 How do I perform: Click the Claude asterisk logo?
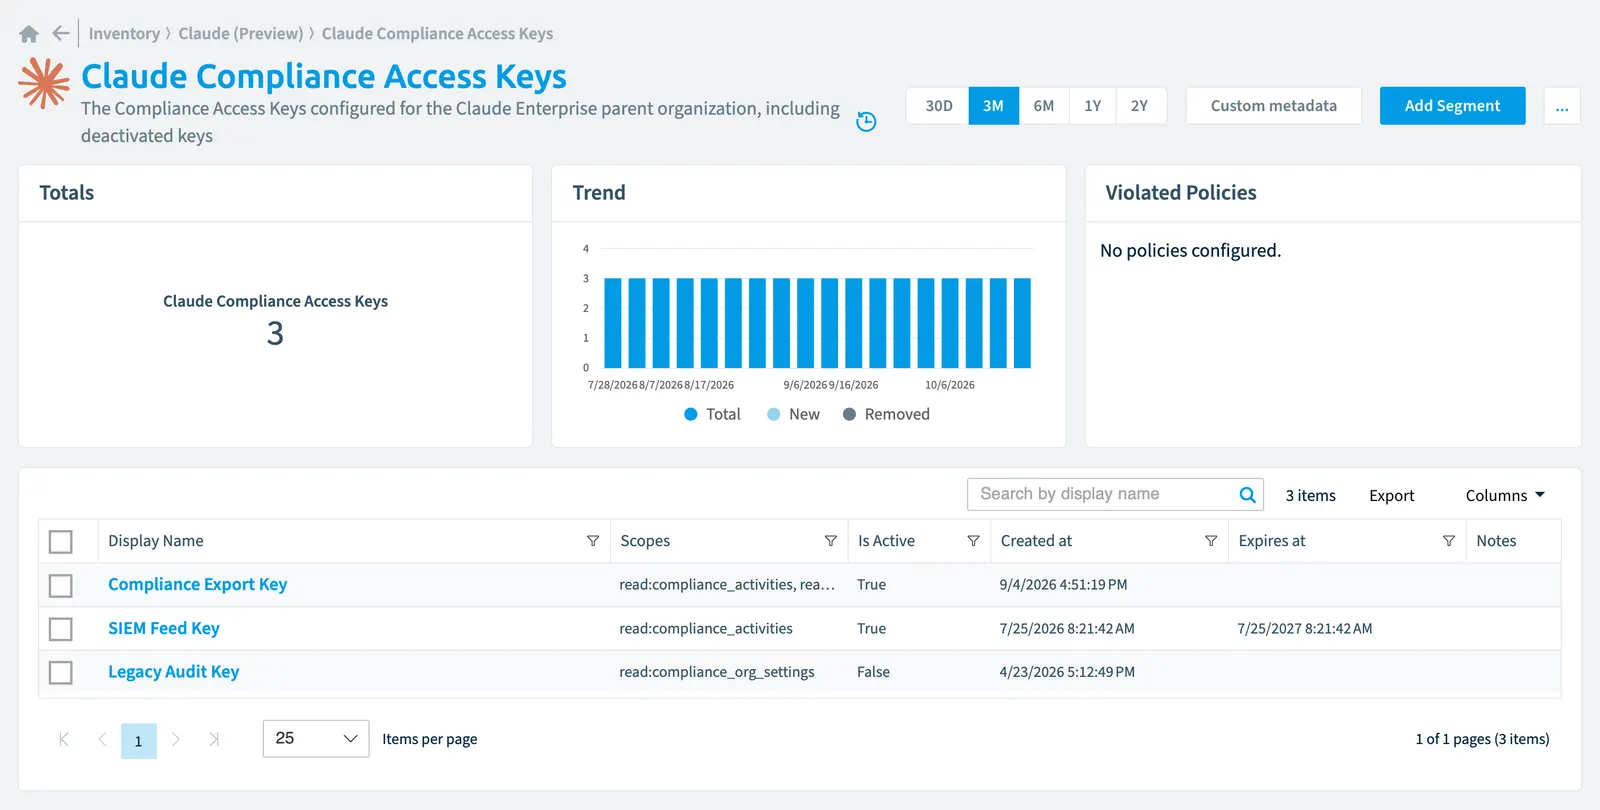[44, 82]
